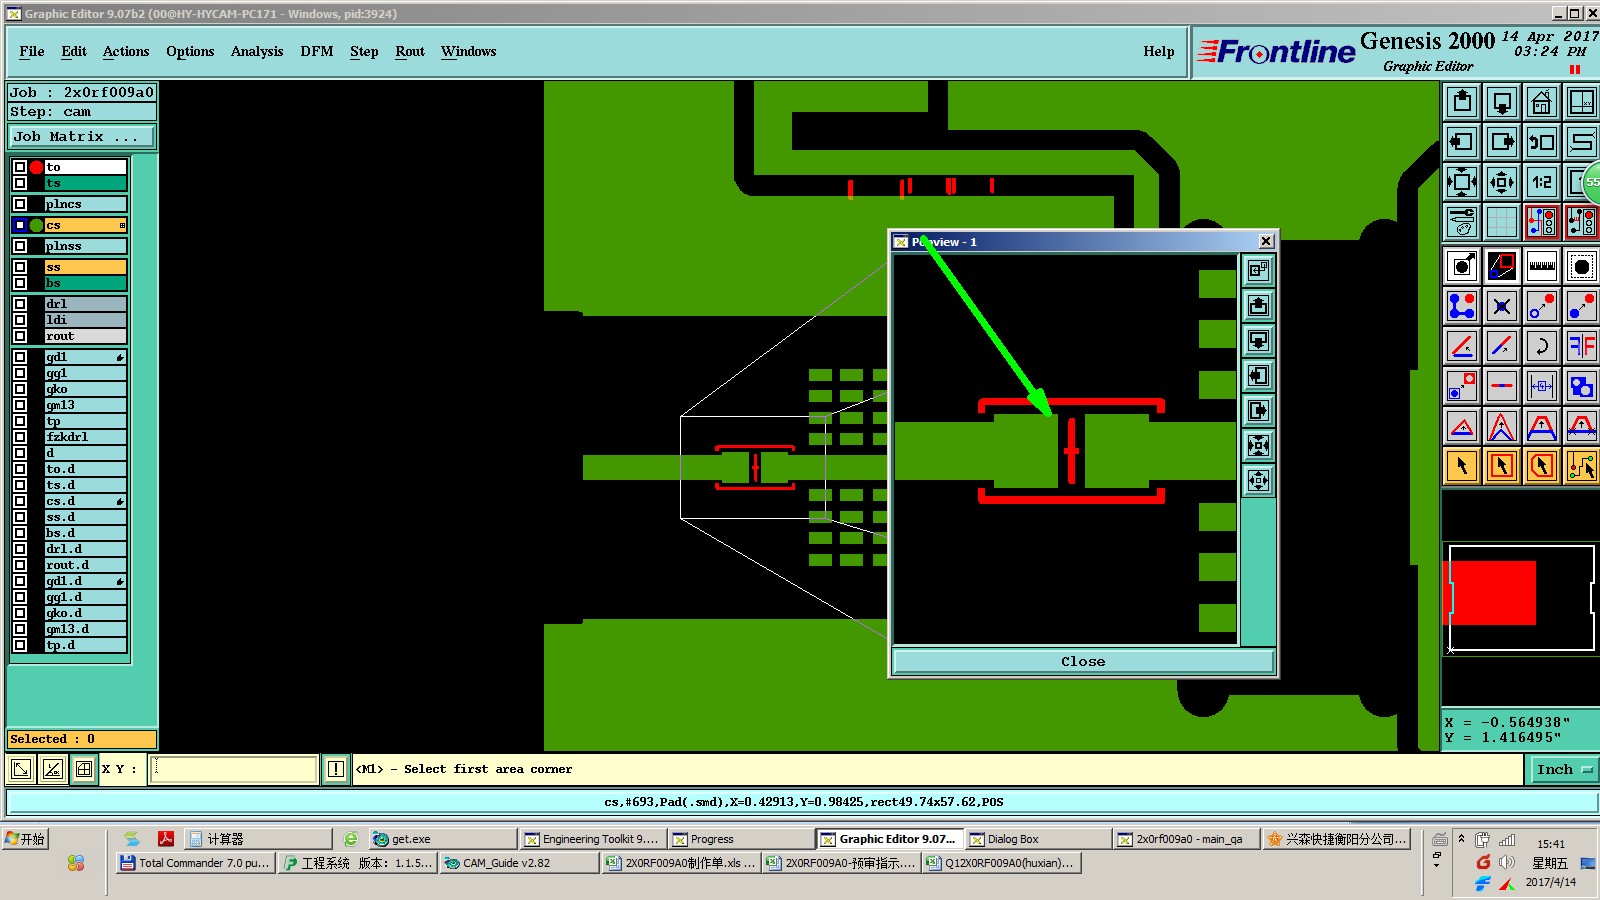Click the red color swatch of 'to' layer
This screenshot has width=1600, height=900.
click(x=36, y=167)
